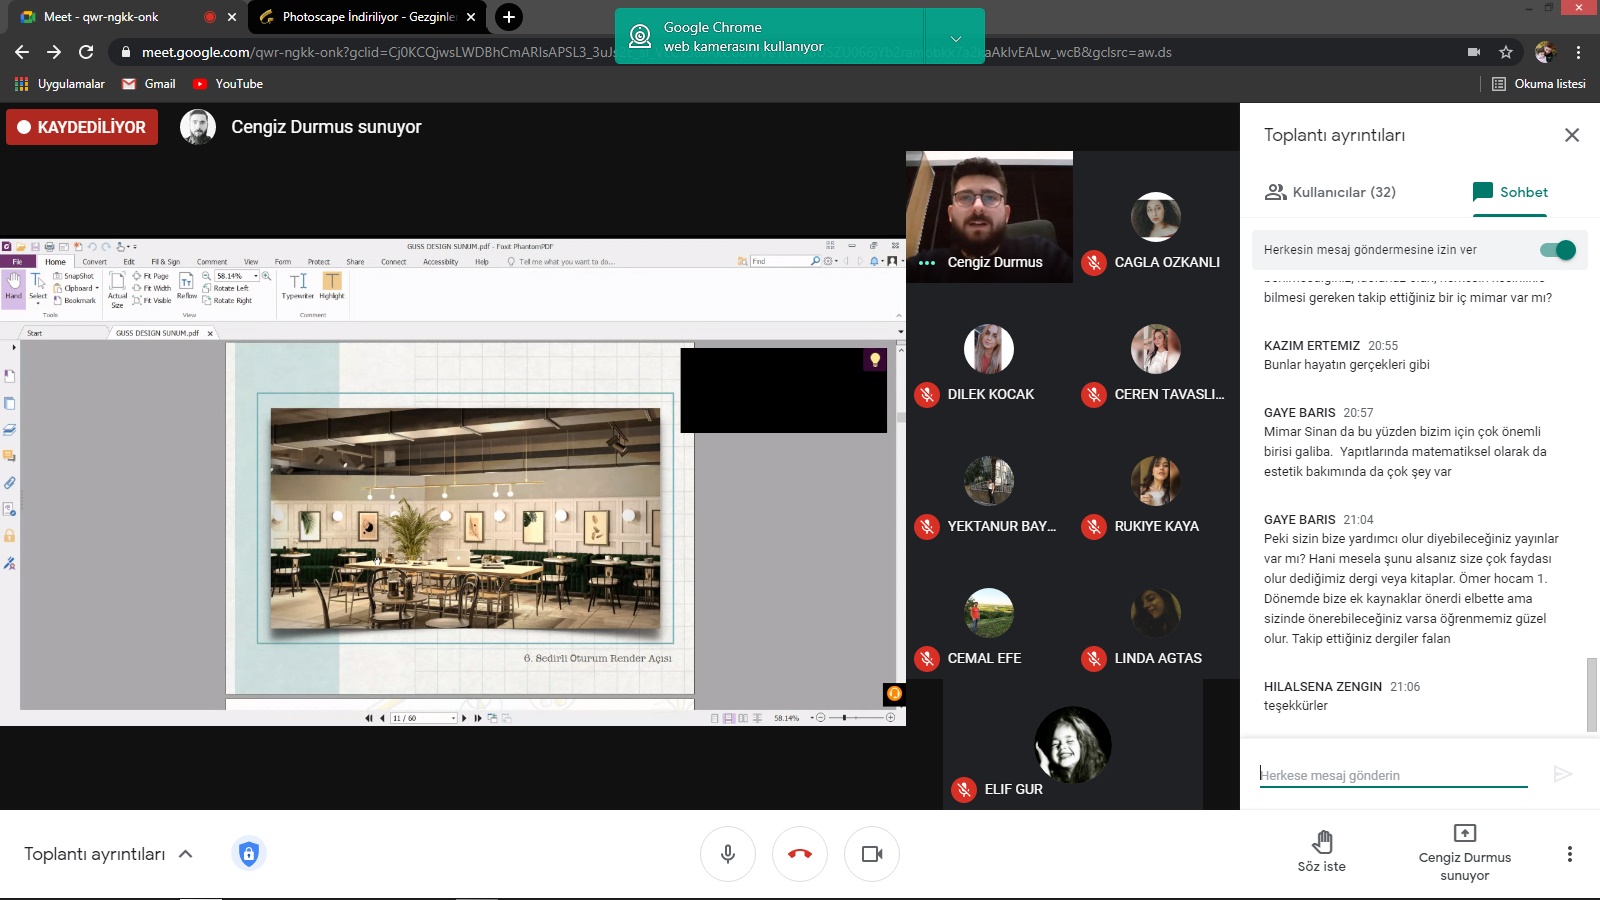Click the meeting security shield icon
The height and width of the screenshot is (900, 1600).
pos(249,854)
